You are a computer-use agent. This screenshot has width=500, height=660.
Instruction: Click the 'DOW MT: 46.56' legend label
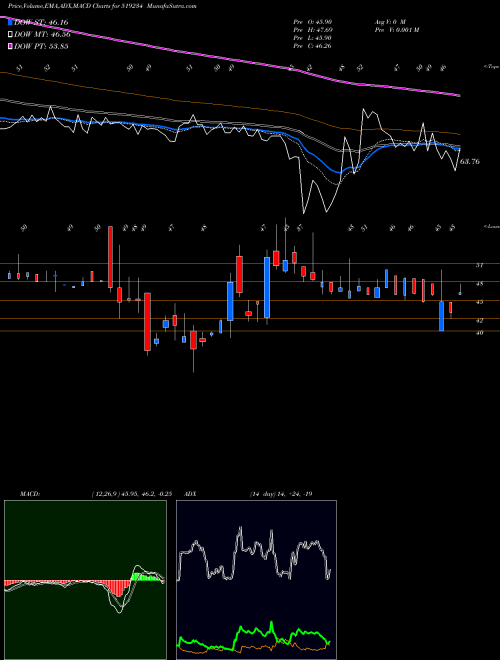point(42,35)
